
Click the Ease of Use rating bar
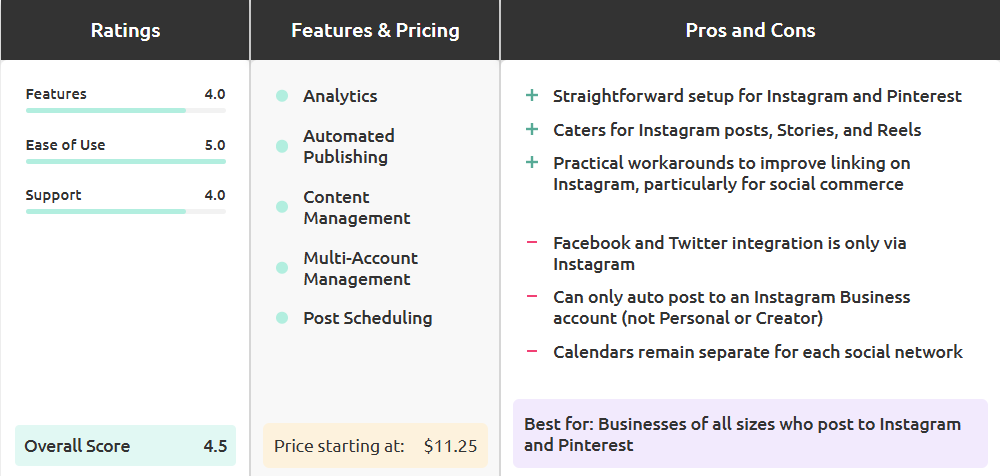tap(125, 161)
